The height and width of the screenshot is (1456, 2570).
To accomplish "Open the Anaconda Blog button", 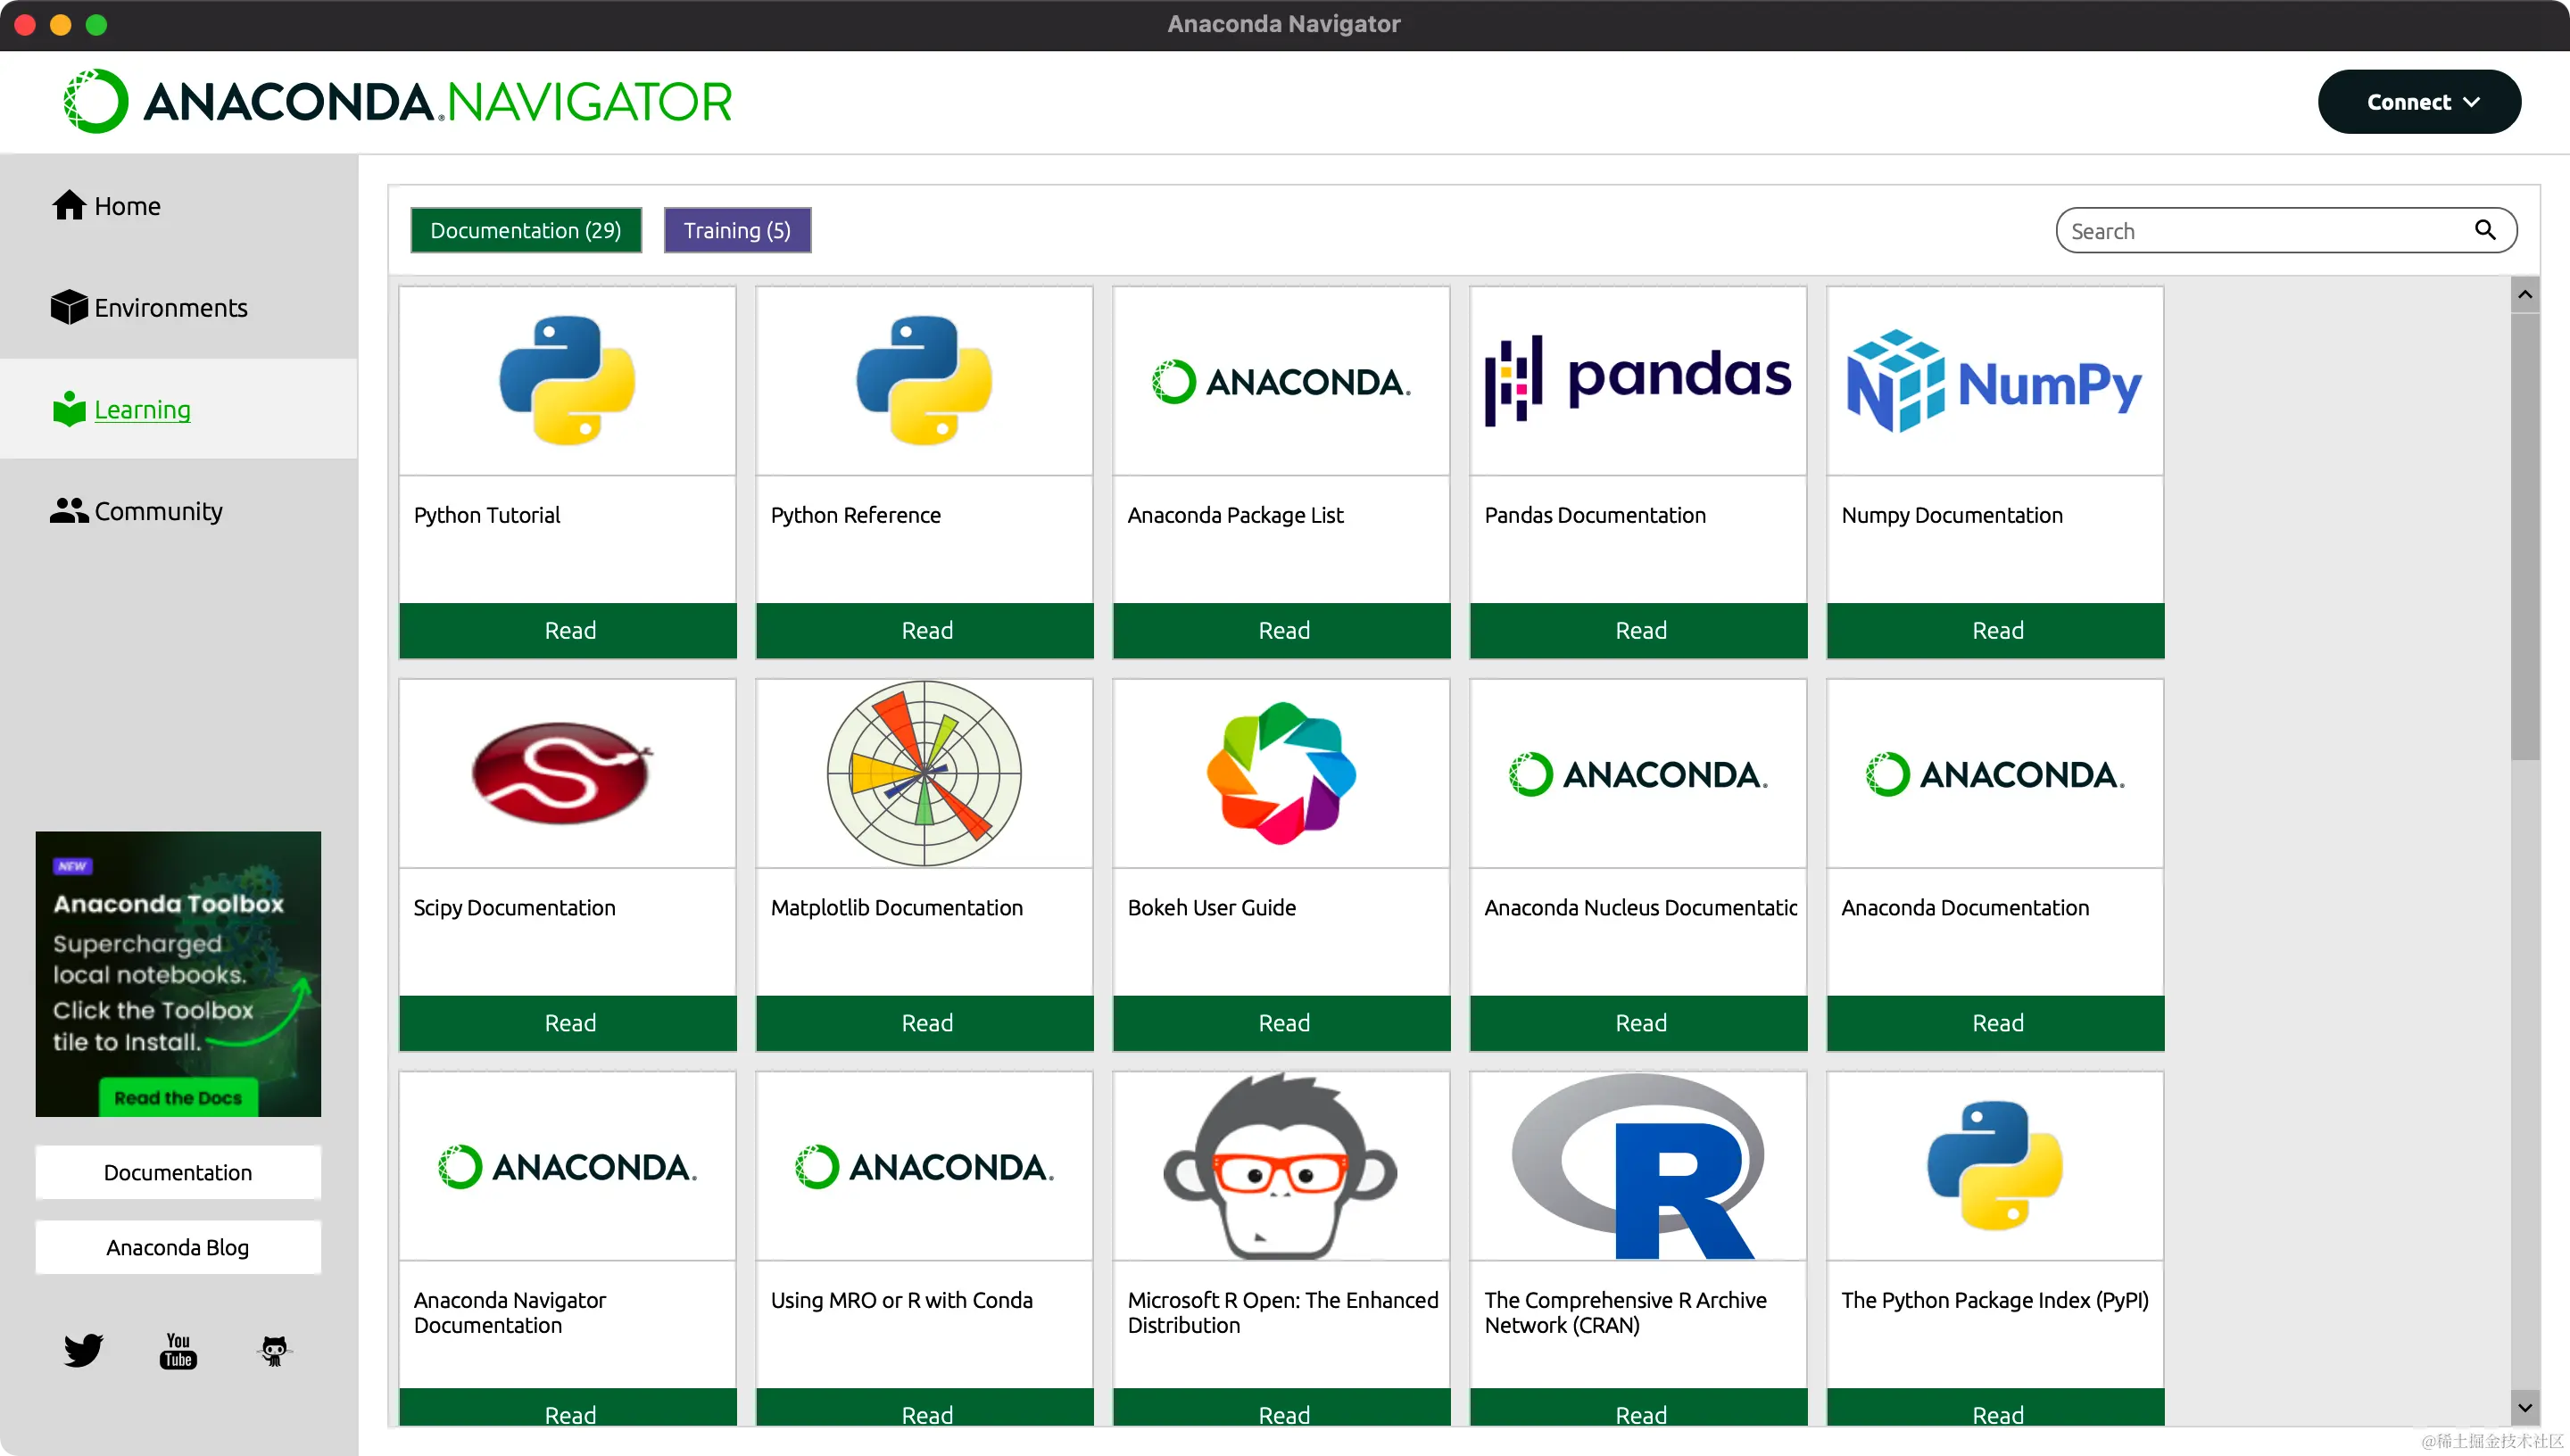I will tap(178, 1247).
